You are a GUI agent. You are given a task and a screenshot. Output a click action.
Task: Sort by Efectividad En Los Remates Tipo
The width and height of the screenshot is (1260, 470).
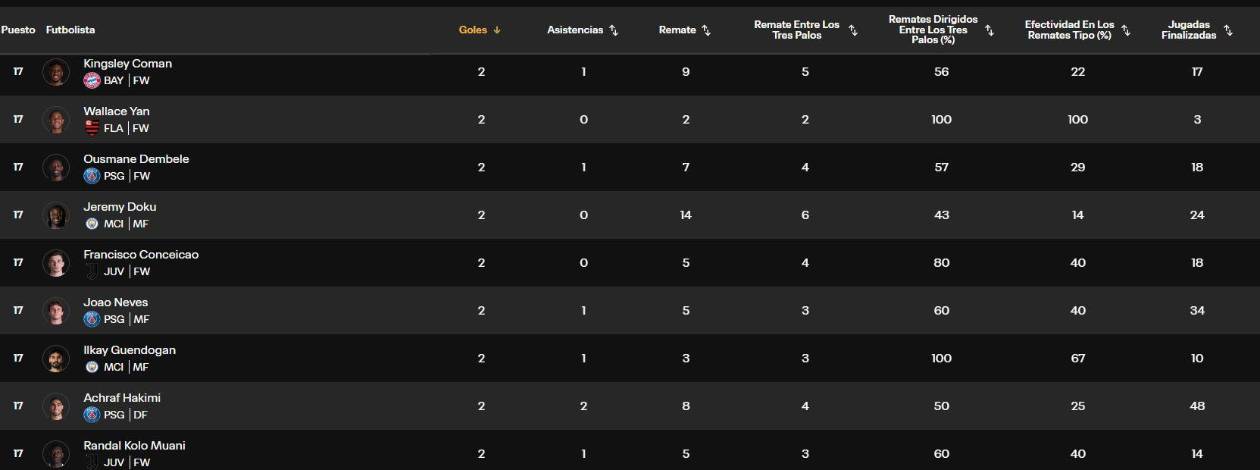click(1069, 30)
